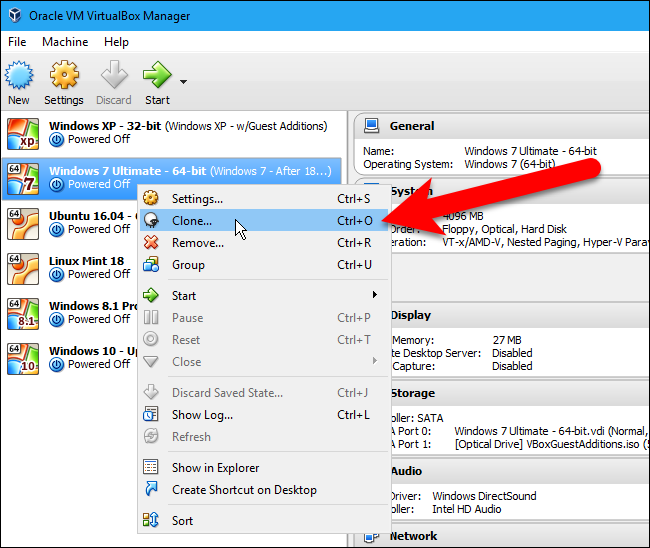Click the Show in Explorer list icon
Viewport: 650px width, 548px height.
coord(150,467)
